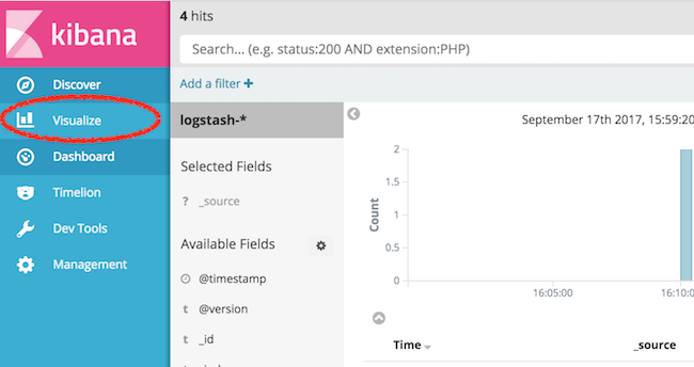Click the 16:05:00 axis label
This screenshot has height=367, width=694.
[553, 293]
